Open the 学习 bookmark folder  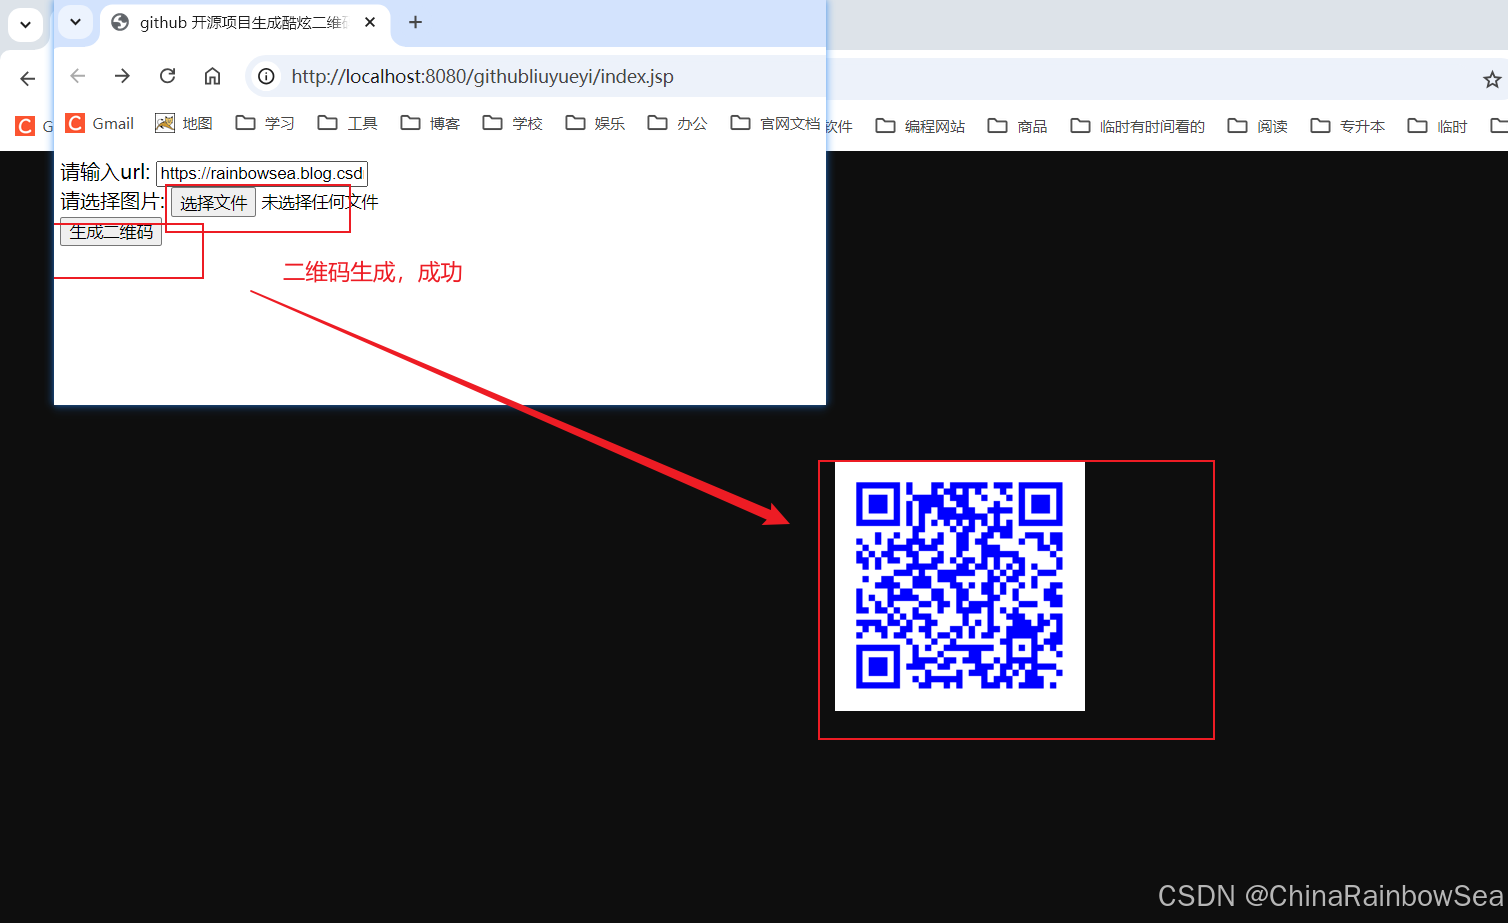(x=265, y=123)
